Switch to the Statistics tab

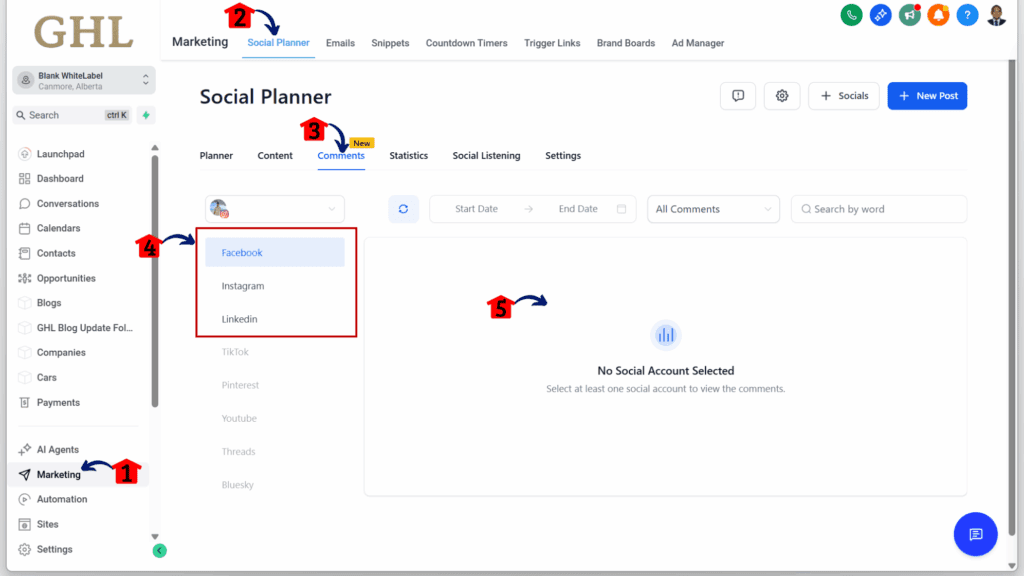coord(408,155)
